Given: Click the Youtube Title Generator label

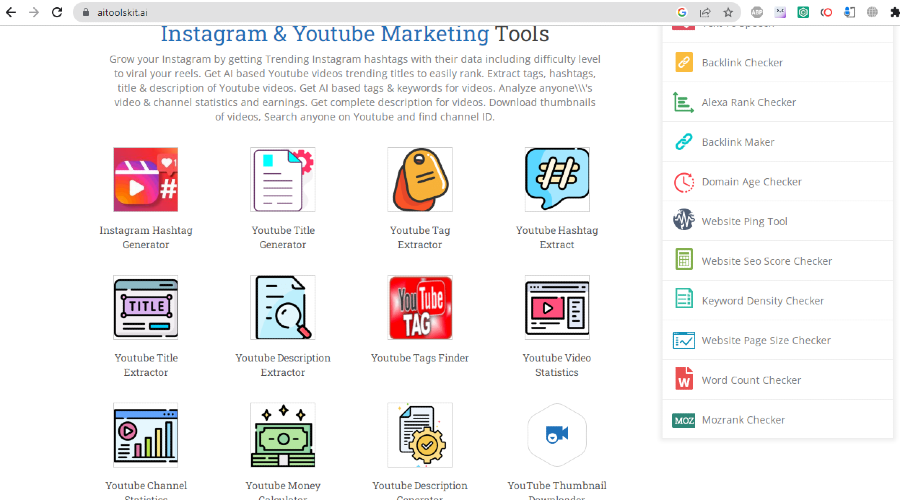Looking at the screenshot, I should 283,237.
